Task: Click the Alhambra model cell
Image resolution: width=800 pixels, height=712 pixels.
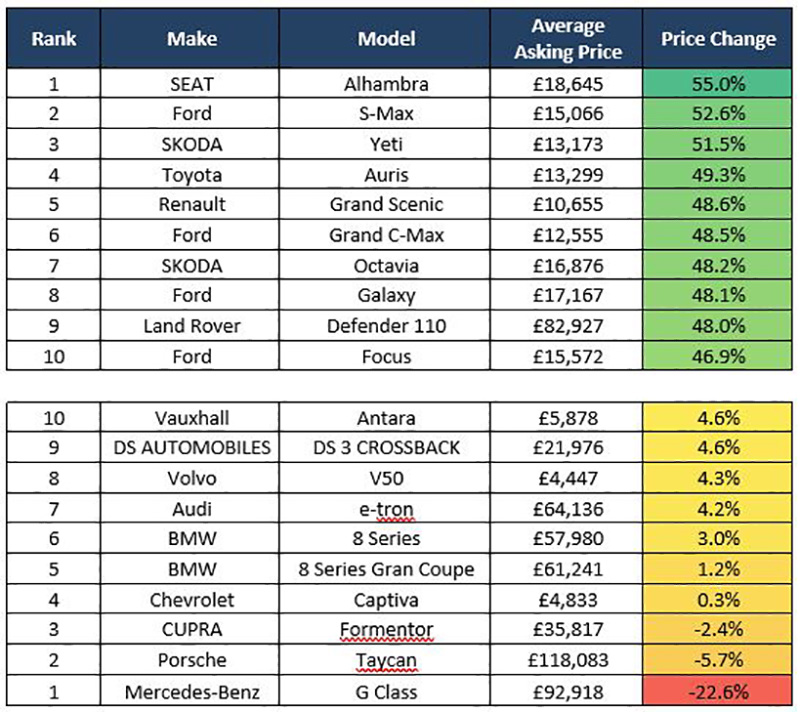Action: pos(386,86)
